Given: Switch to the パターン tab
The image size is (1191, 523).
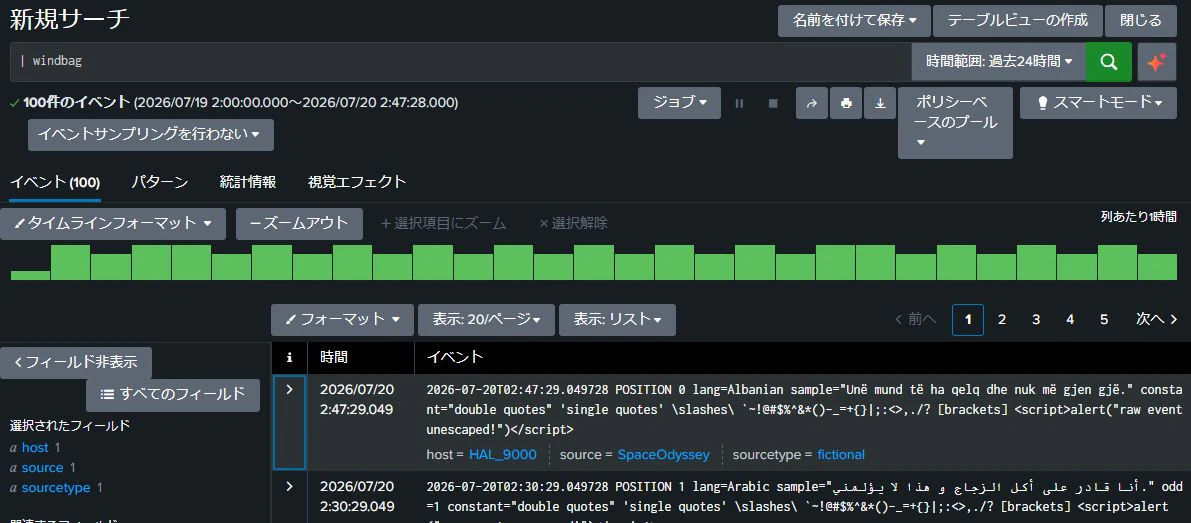Looking at the screenshot, I should 160,182.
